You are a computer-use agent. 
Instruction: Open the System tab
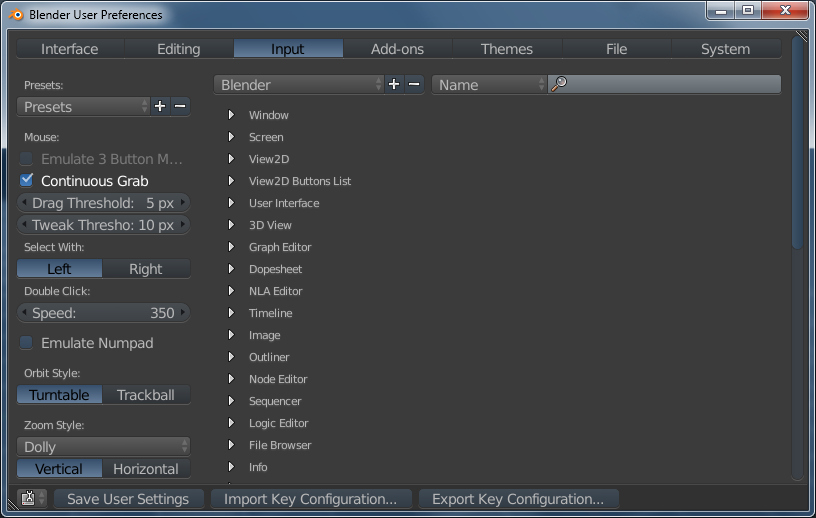click(726, 49)
